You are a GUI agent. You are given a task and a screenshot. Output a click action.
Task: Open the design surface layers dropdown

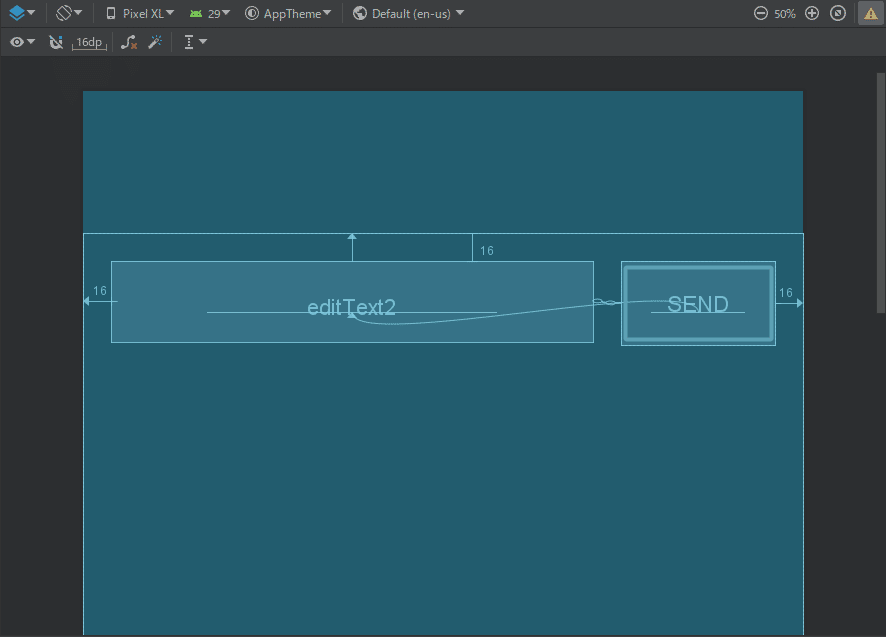22,13
